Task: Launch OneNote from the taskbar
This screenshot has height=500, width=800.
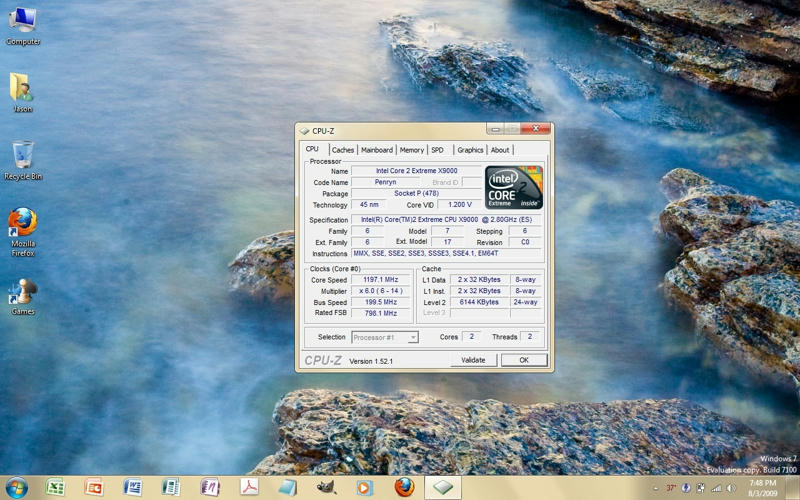Action: click(x=210, y=487)
